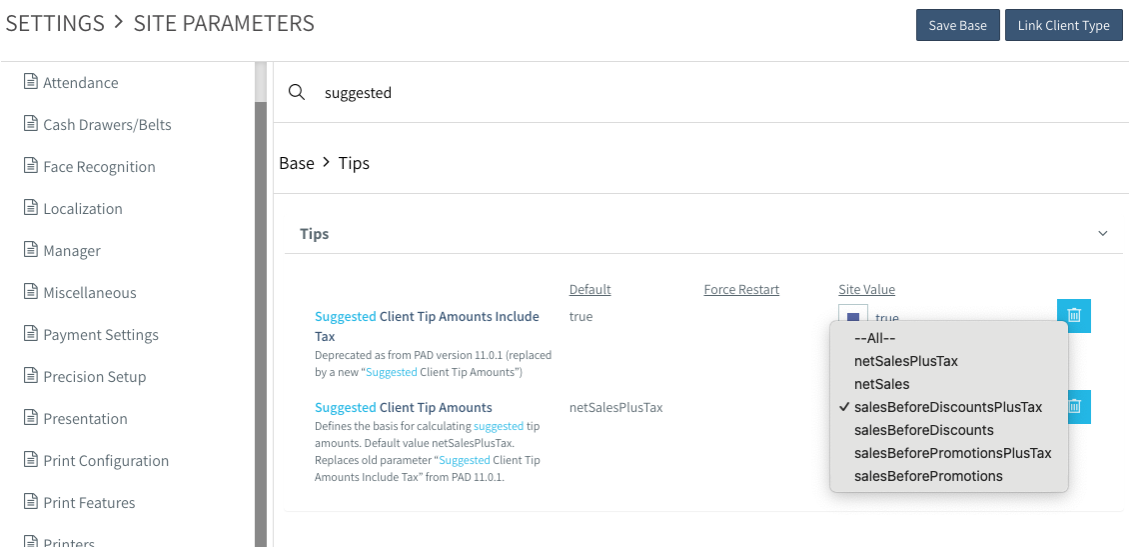Click the document icon beside Payment Settings
1130x548 pixels.
click(31, 334)
